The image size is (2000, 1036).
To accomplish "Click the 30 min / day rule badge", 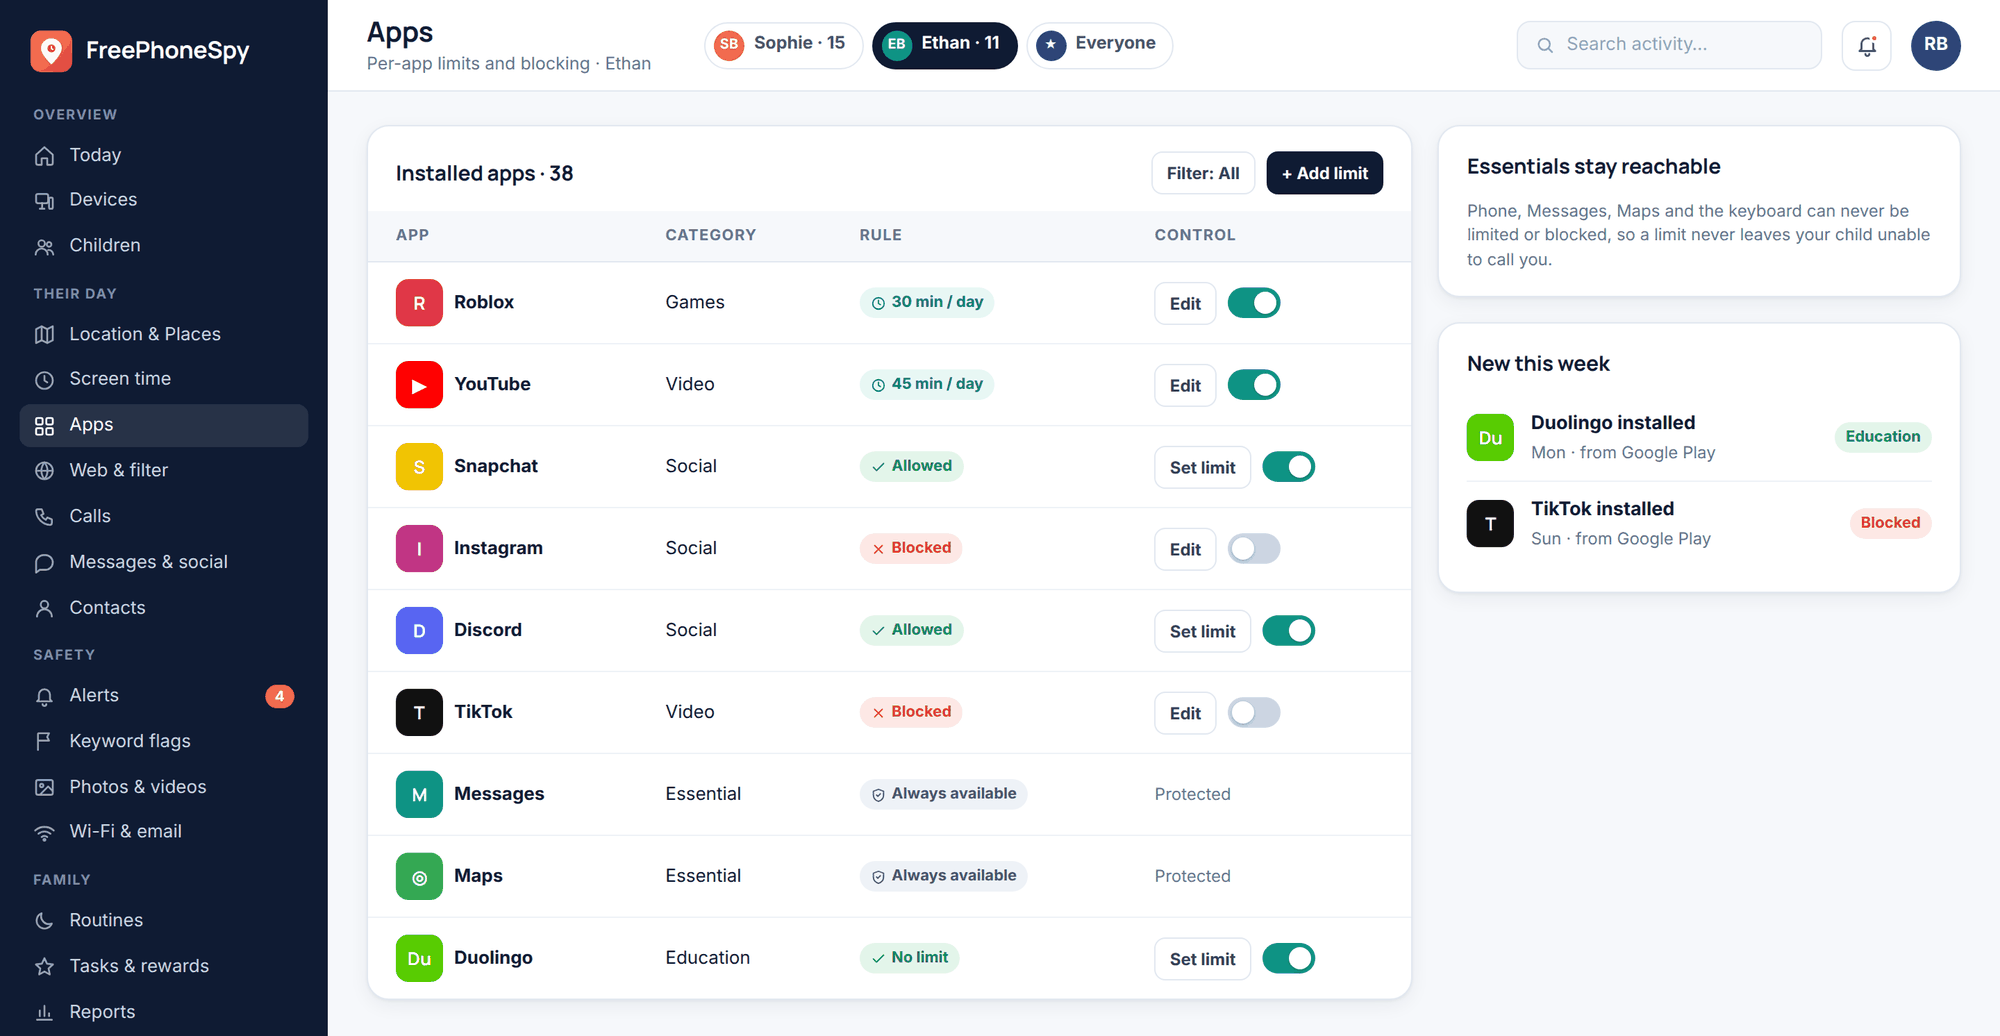I will pos(926,302).
